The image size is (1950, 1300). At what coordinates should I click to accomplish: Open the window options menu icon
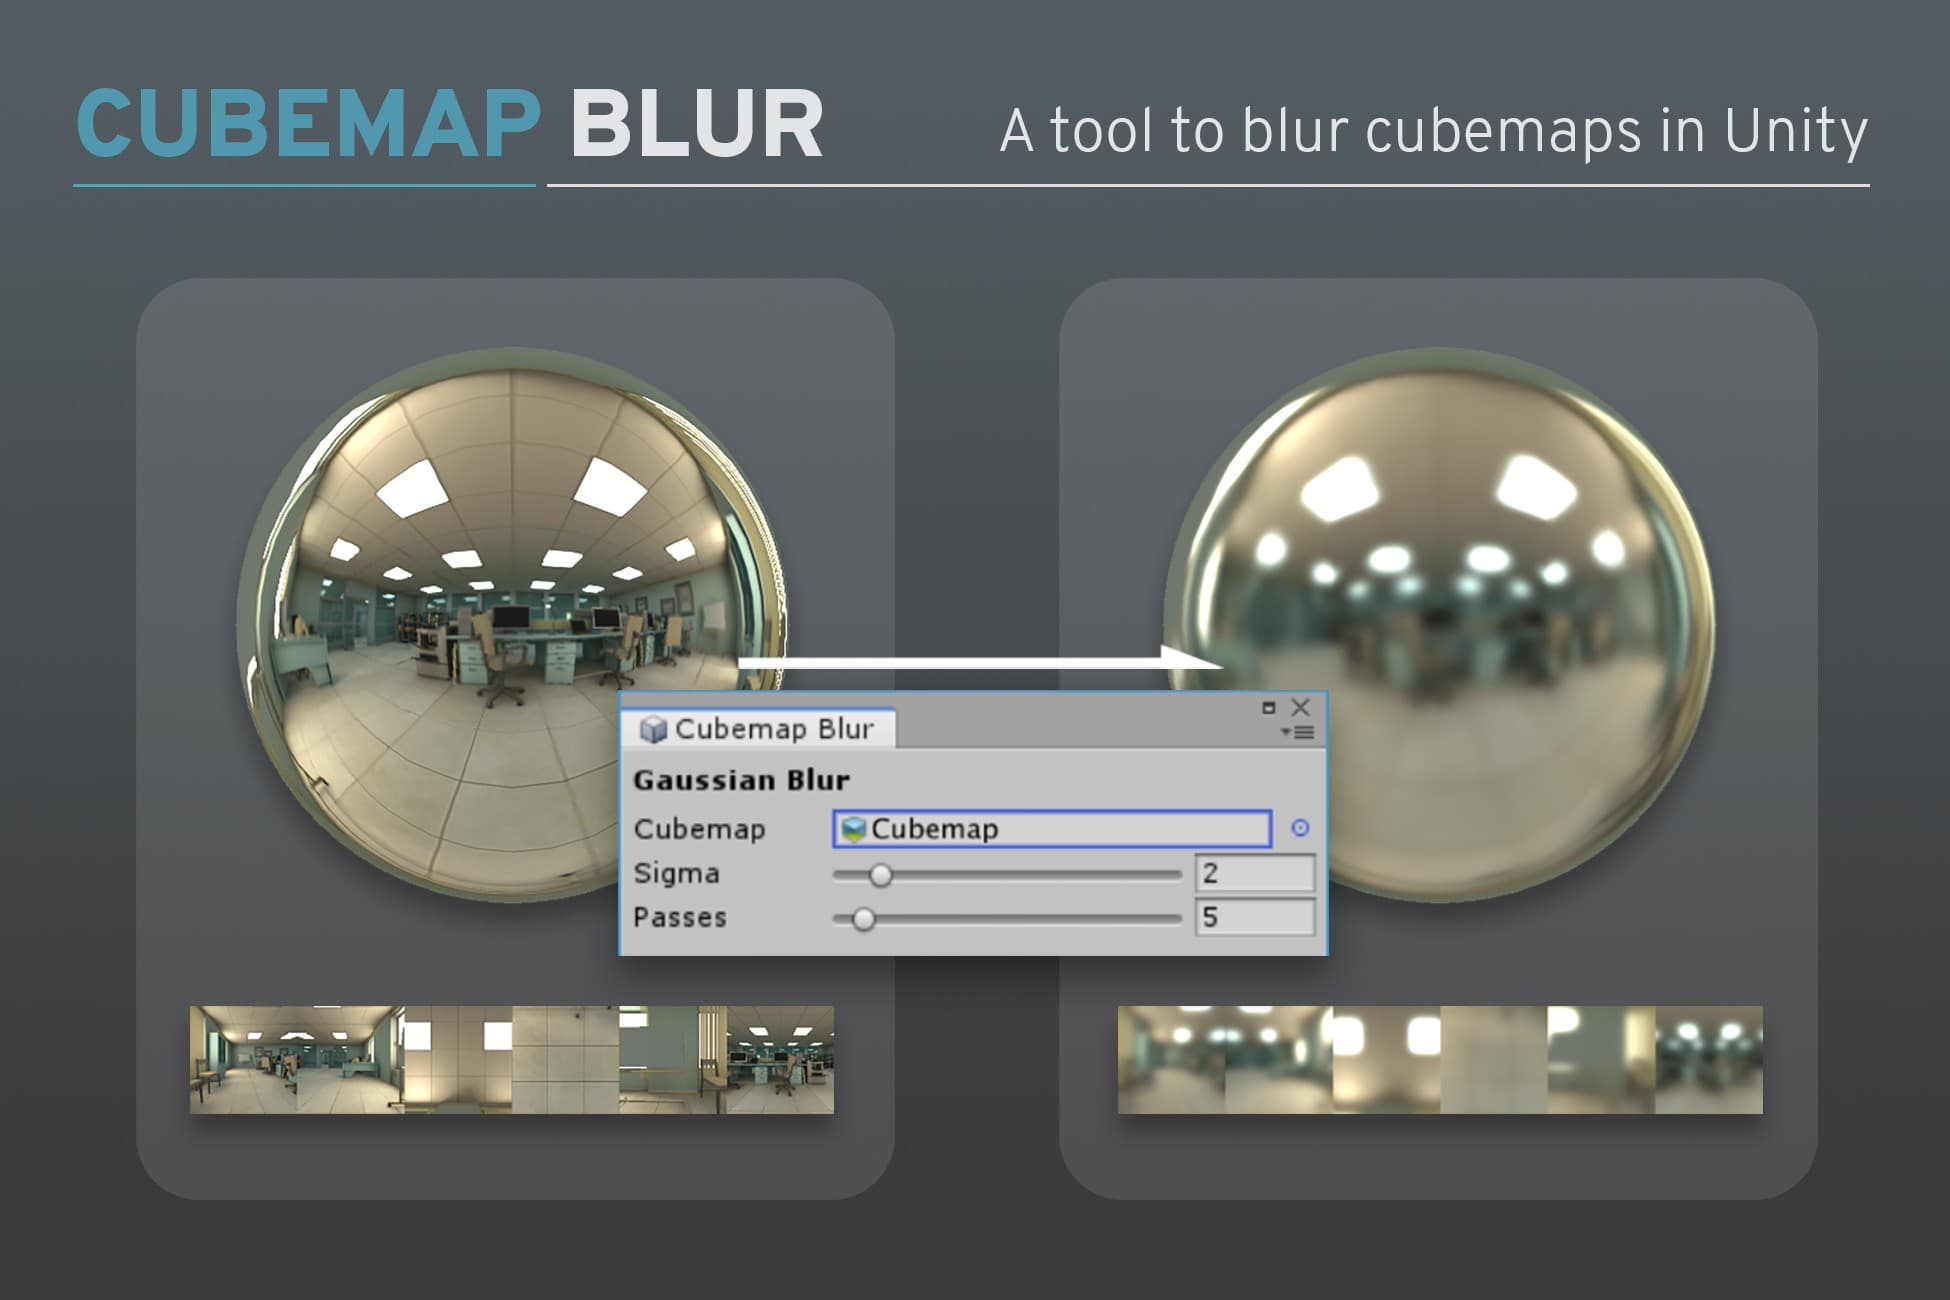click(x=1298, y=733)
